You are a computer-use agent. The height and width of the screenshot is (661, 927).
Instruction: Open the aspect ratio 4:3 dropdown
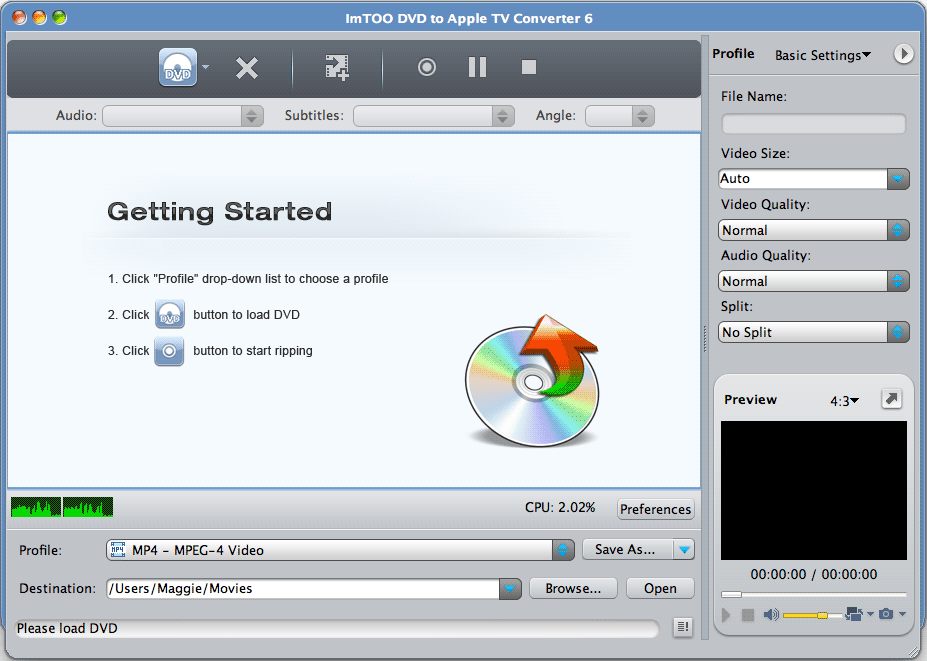[844, 399]
